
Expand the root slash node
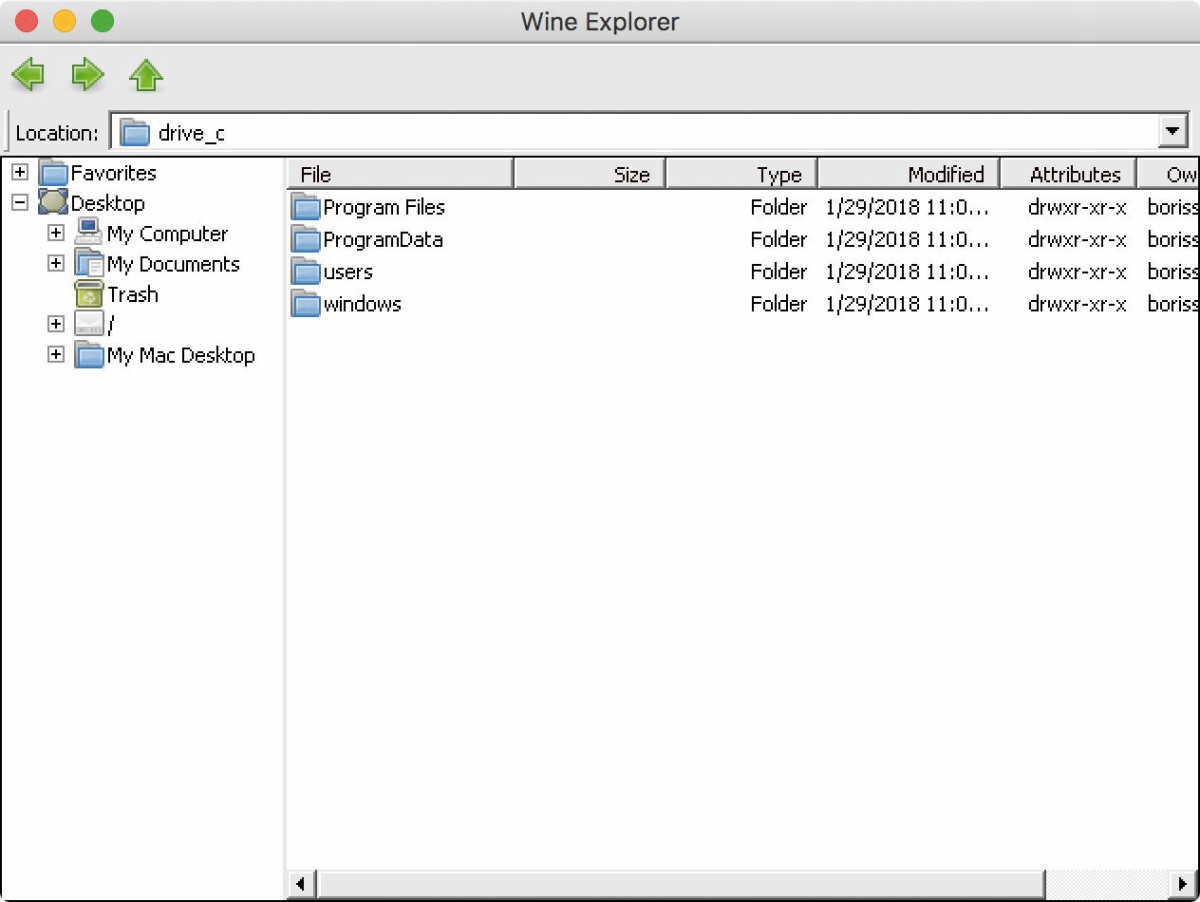coord(56,324)
